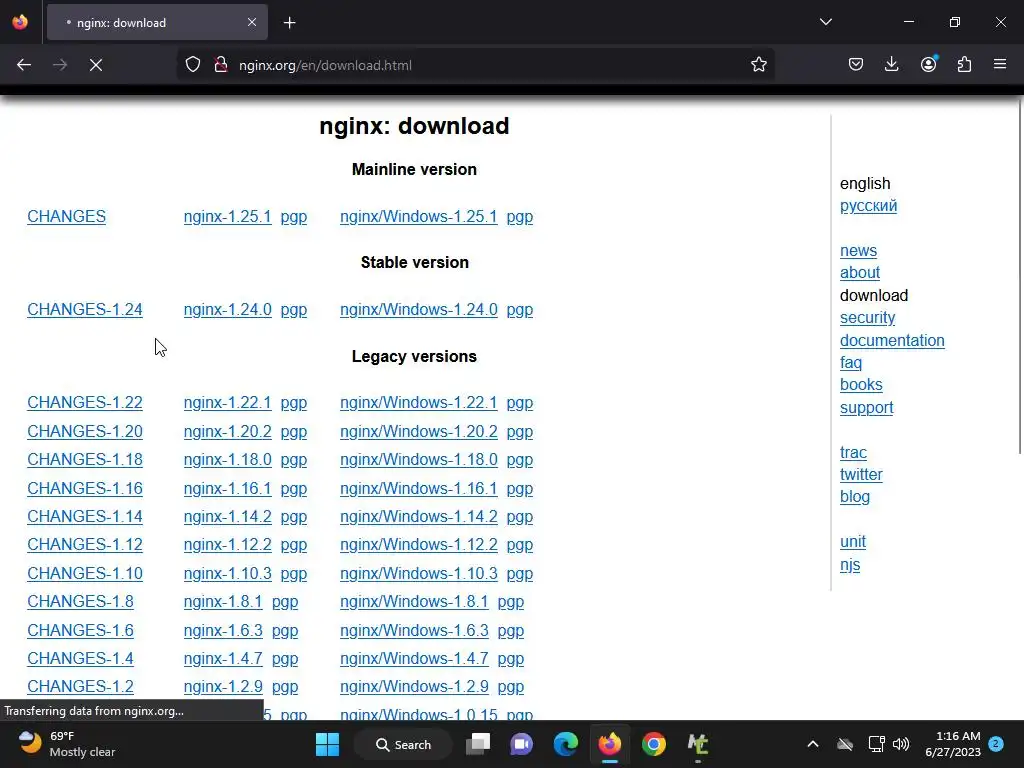This screenshot has width=1024, height=768.
Task: Open the mainline CHANGES link
Action: pos(67,216)
